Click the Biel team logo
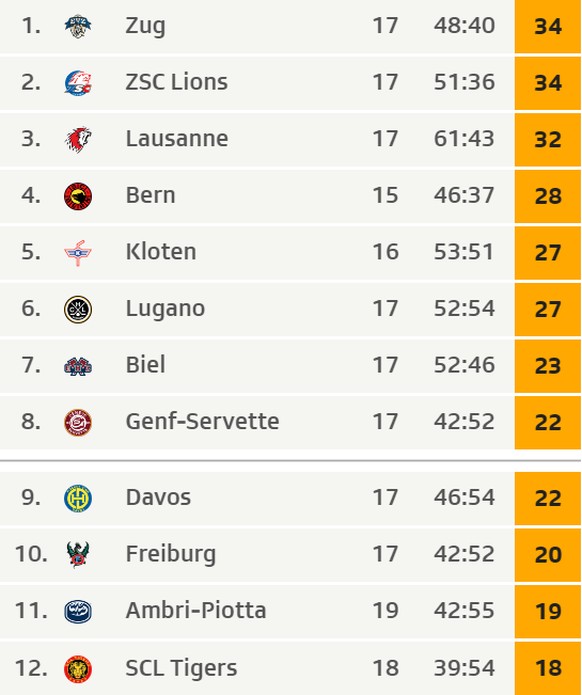The image size is (582, 695). (78, 366)
